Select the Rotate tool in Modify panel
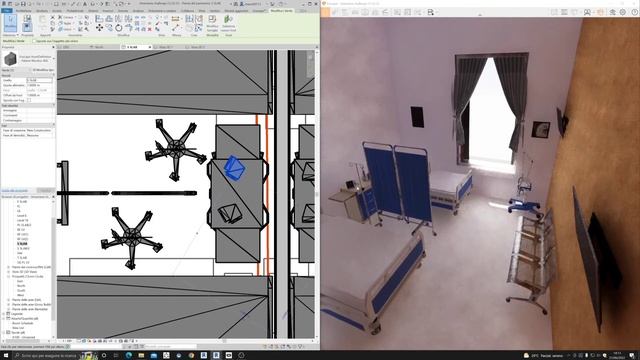This screenshot has width=640, height=360. 118,28
